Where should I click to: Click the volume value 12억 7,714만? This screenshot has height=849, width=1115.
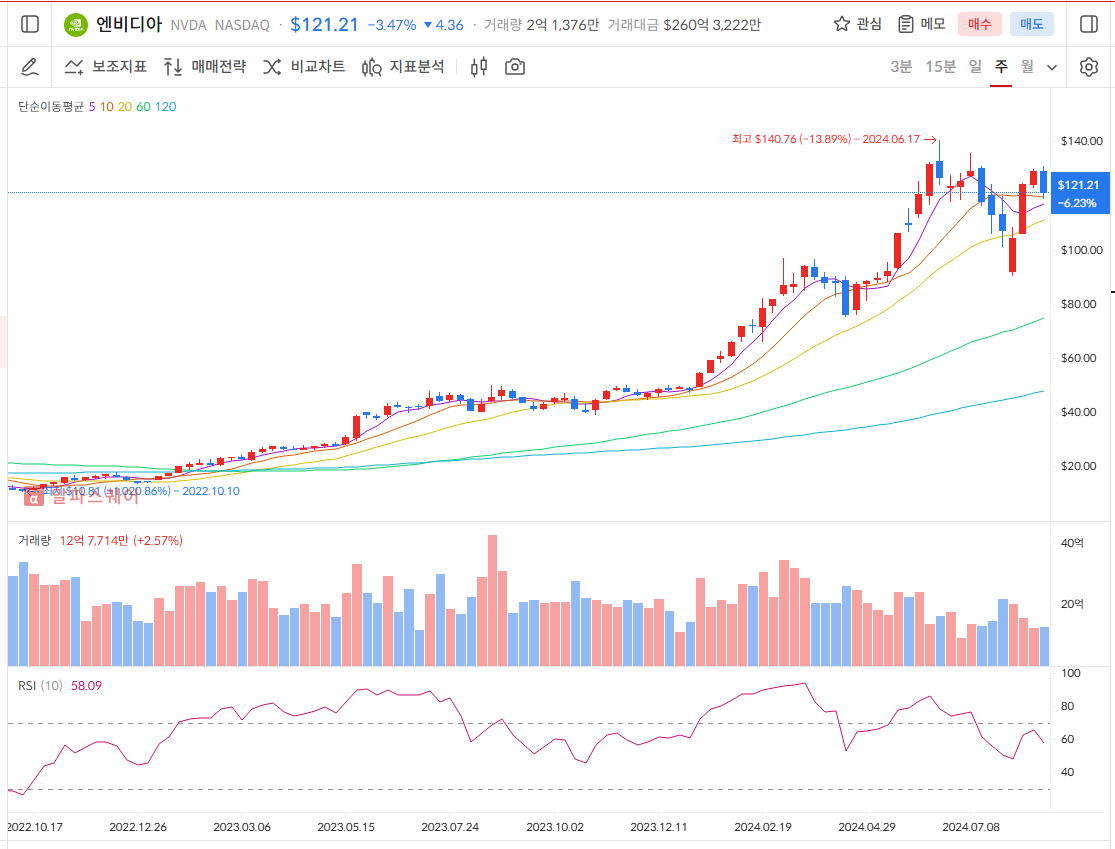[94, 540]
